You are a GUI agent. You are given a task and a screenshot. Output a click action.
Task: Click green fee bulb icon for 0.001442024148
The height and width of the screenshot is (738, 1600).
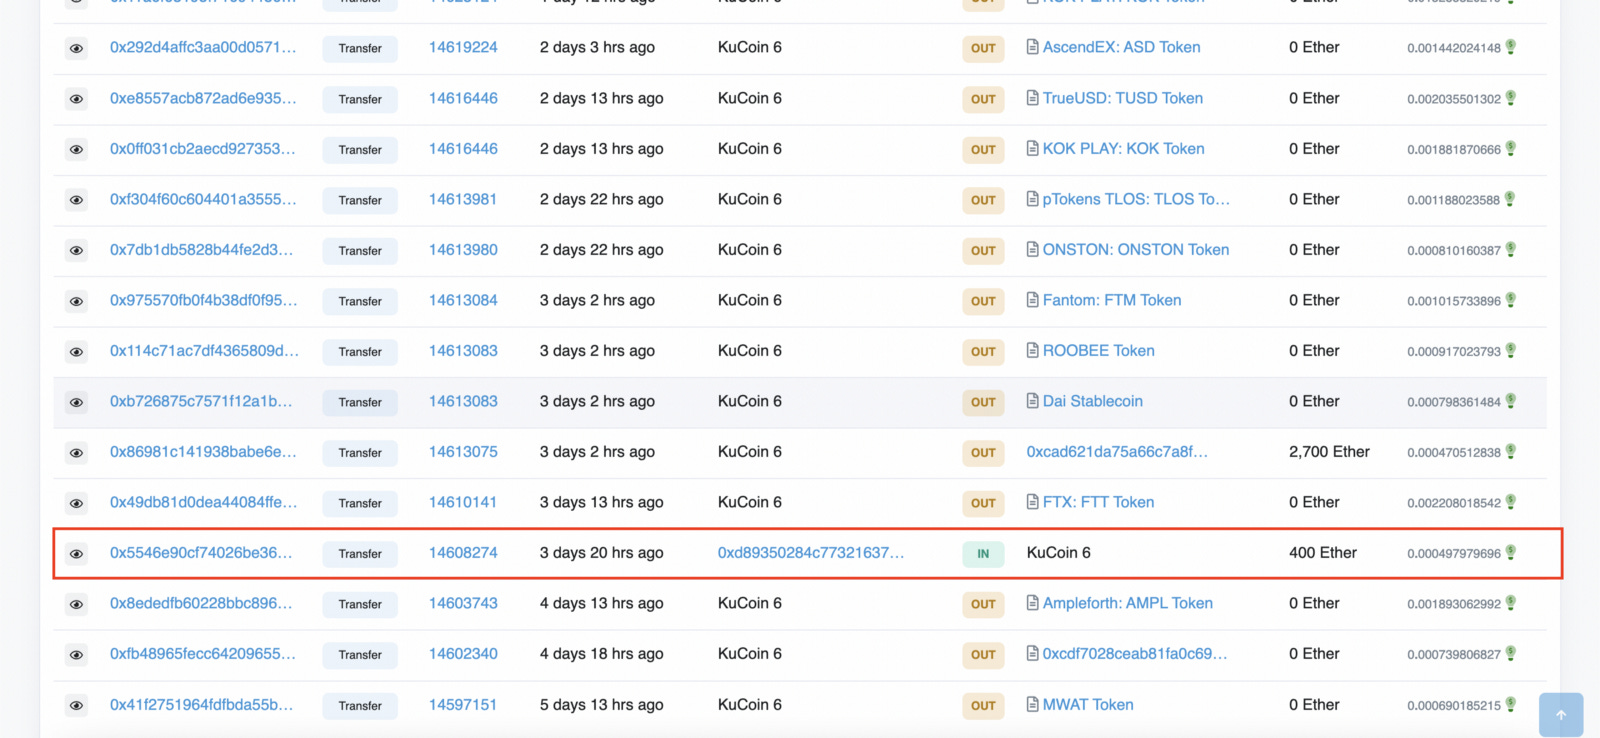tap(1511, 47)
